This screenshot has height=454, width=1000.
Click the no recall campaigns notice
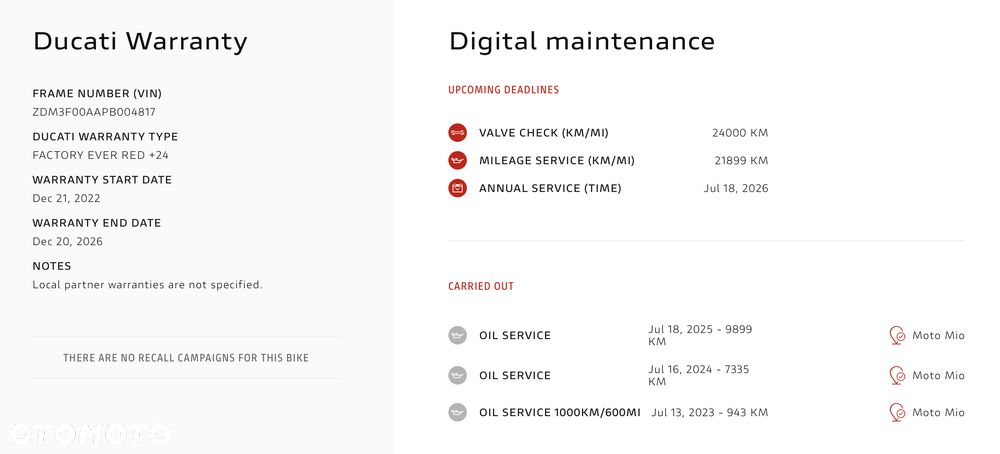[186, 358]
